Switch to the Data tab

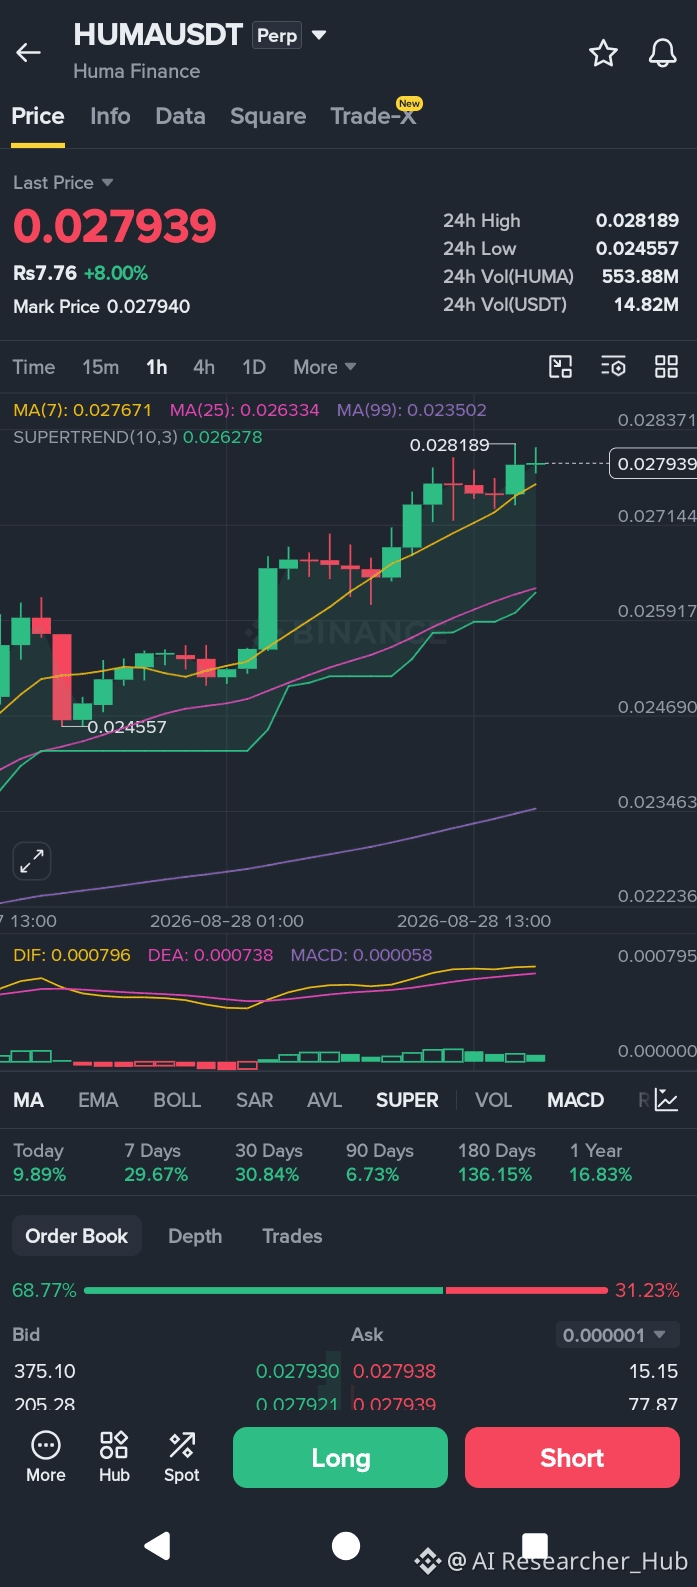pos(181,116)
